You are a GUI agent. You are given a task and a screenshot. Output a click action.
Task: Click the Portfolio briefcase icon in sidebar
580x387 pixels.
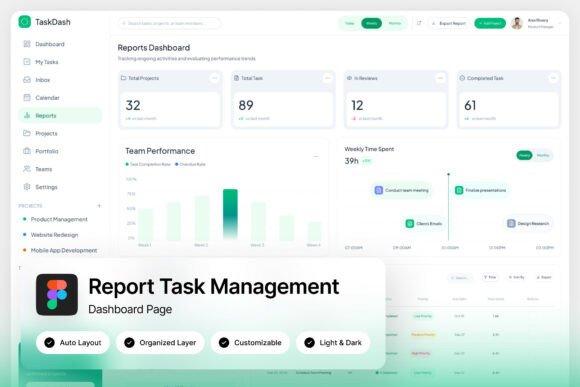27,151
